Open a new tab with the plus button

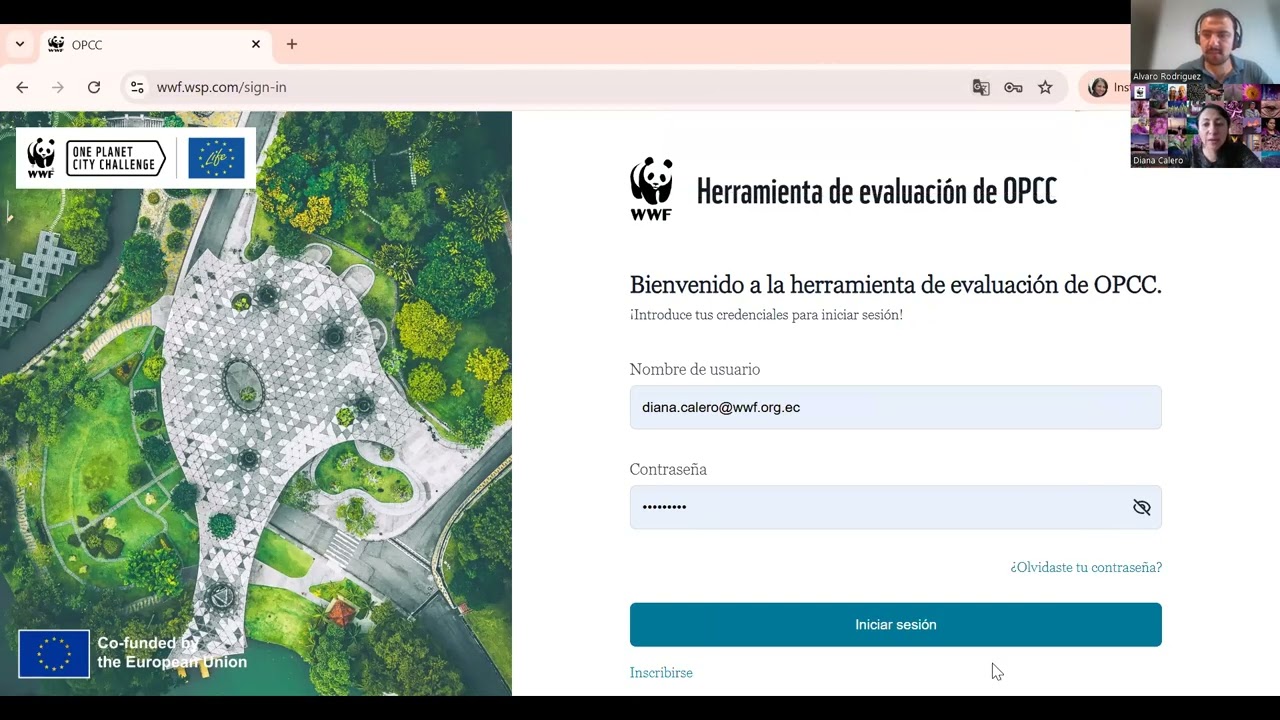coord(292,44)
